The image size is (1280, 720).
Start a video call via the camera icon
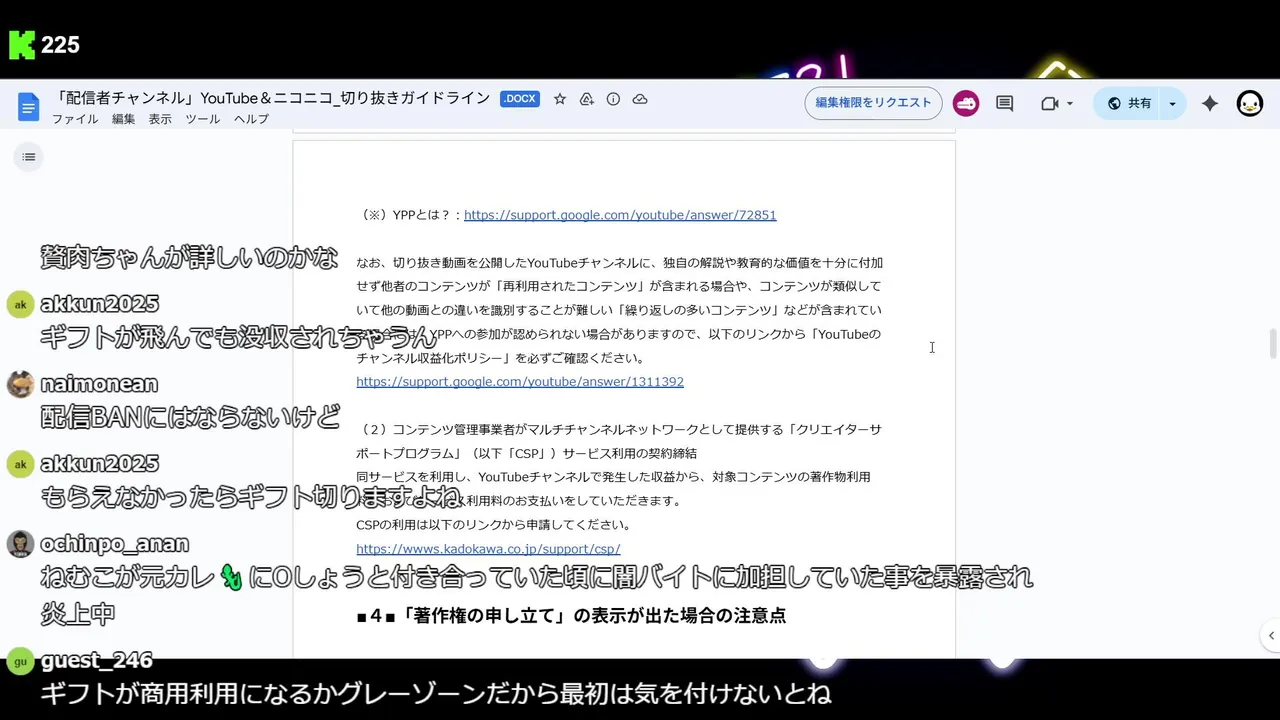coord(1049,103)
